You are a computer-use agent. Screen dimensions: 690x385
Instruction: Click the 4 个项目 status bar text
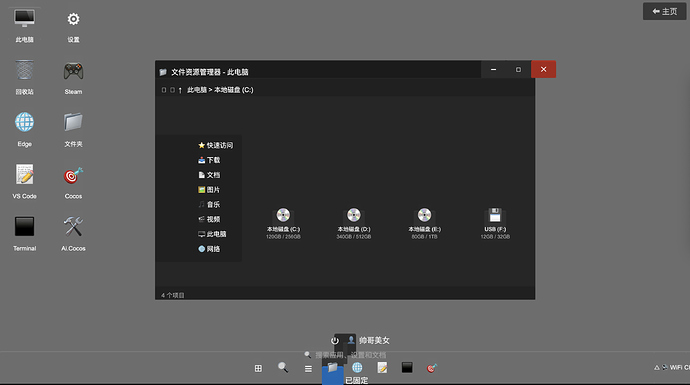172,295
